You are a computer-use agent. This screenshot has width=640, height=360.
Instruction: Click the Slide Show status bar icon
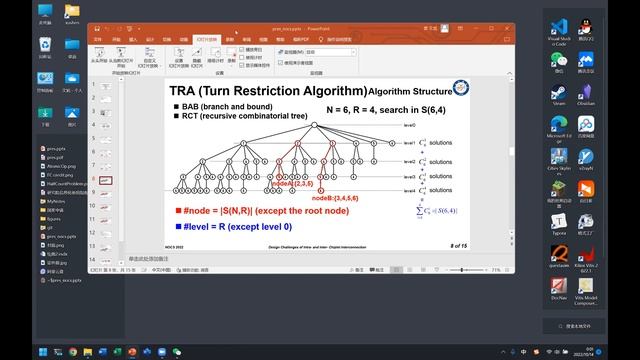coord(437,270)
